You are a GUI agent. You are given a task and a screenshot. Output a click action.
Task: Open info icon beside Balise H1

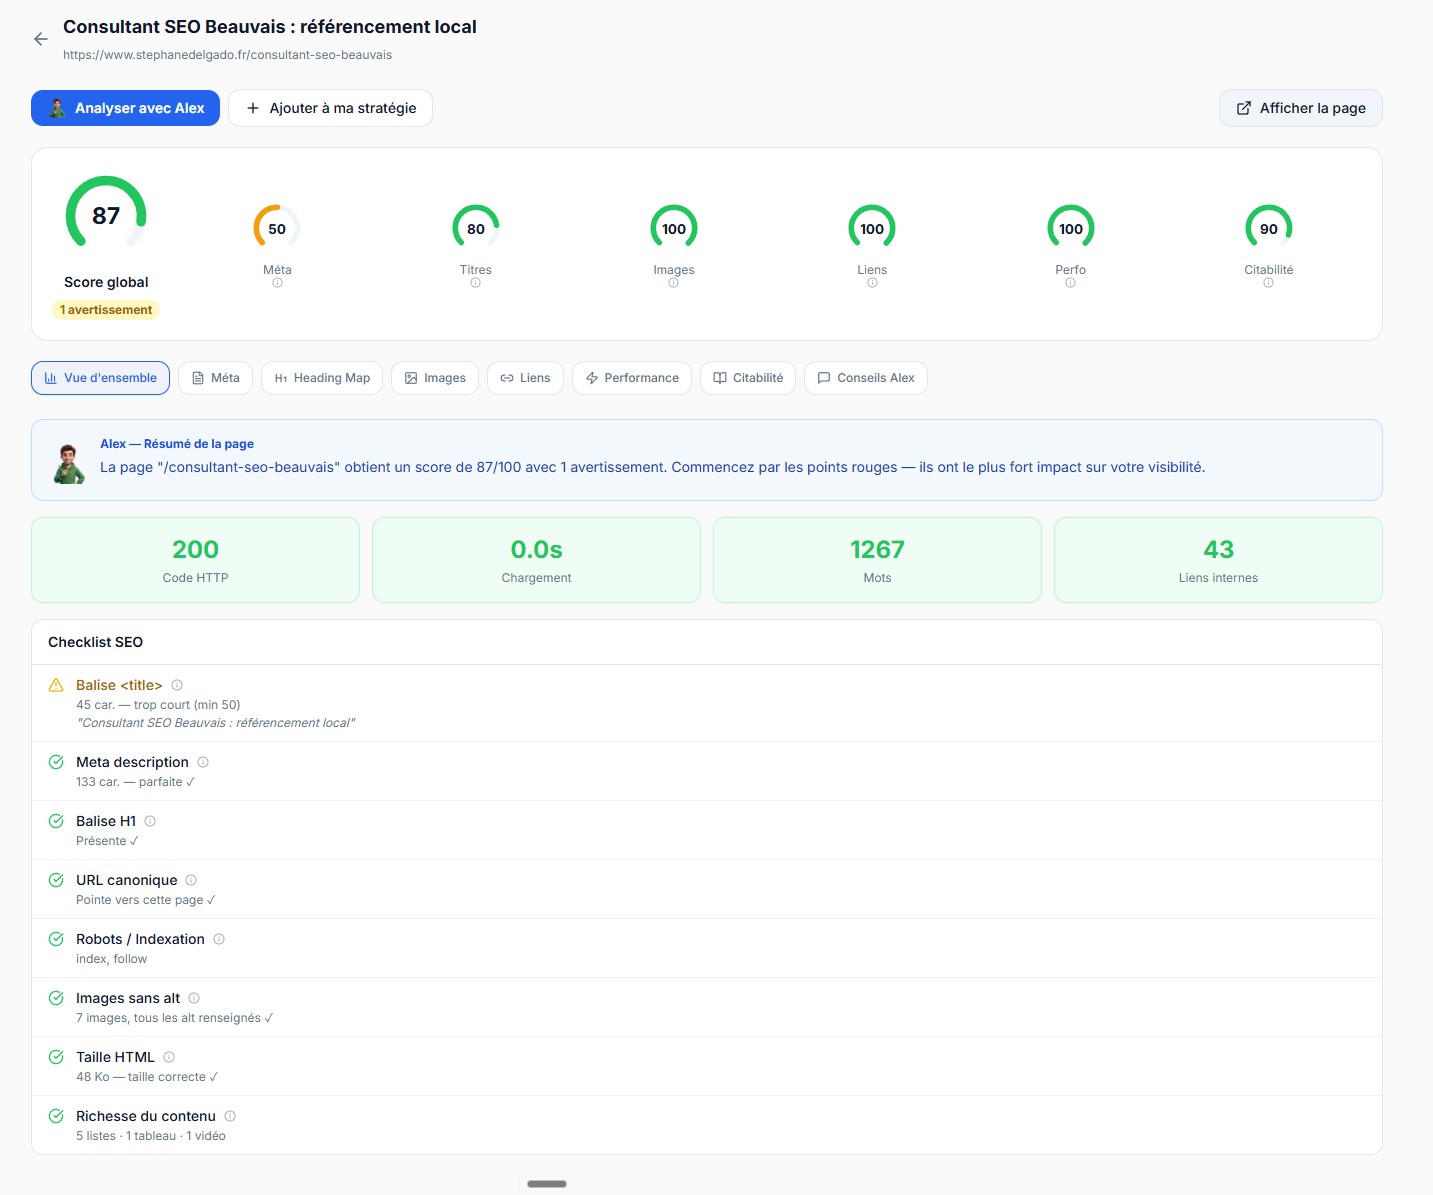point(150,821)
